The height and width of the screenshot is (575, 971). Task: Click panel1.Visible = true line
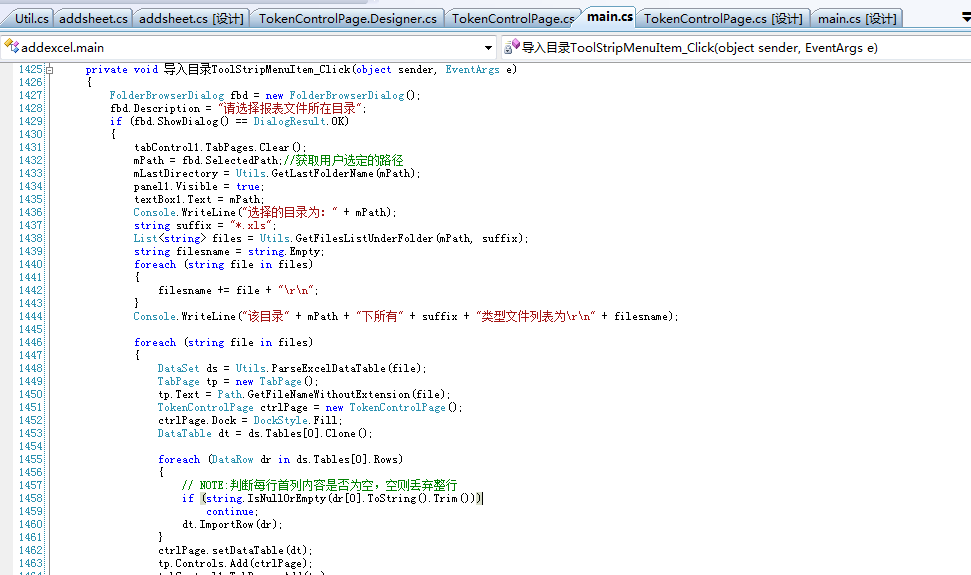[x=199, y=186]
